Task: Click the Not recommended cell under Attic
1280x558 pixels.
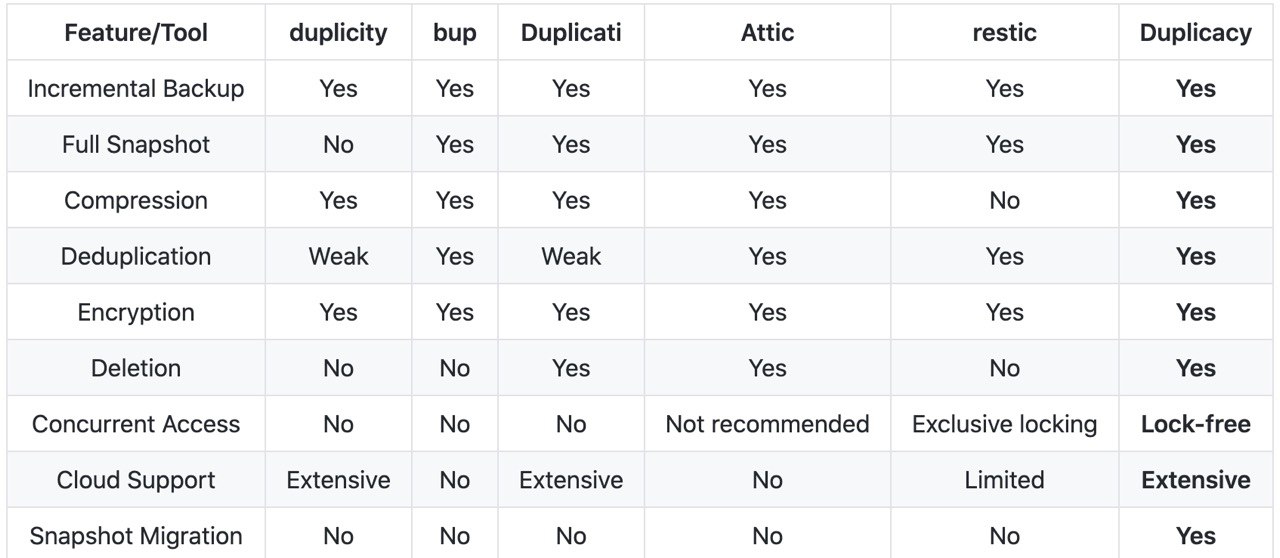Action: pyautogui.click(x=767, y=425)
